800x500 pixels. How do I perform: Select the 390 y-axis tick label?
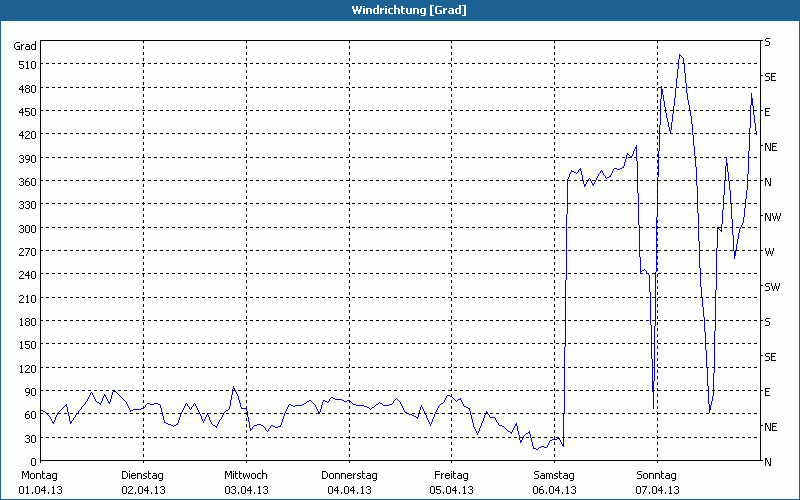coord(28,159)
